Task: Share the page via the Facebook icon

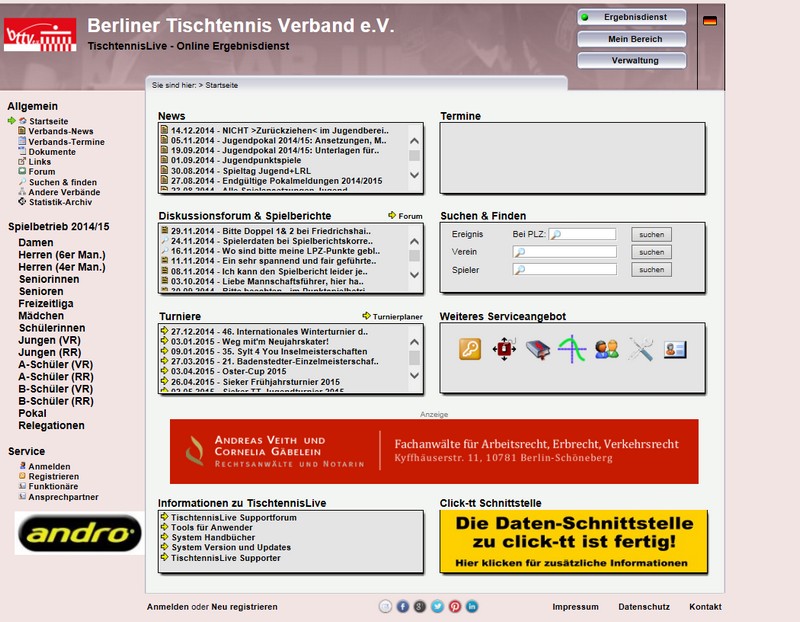Action: (403, 606)
